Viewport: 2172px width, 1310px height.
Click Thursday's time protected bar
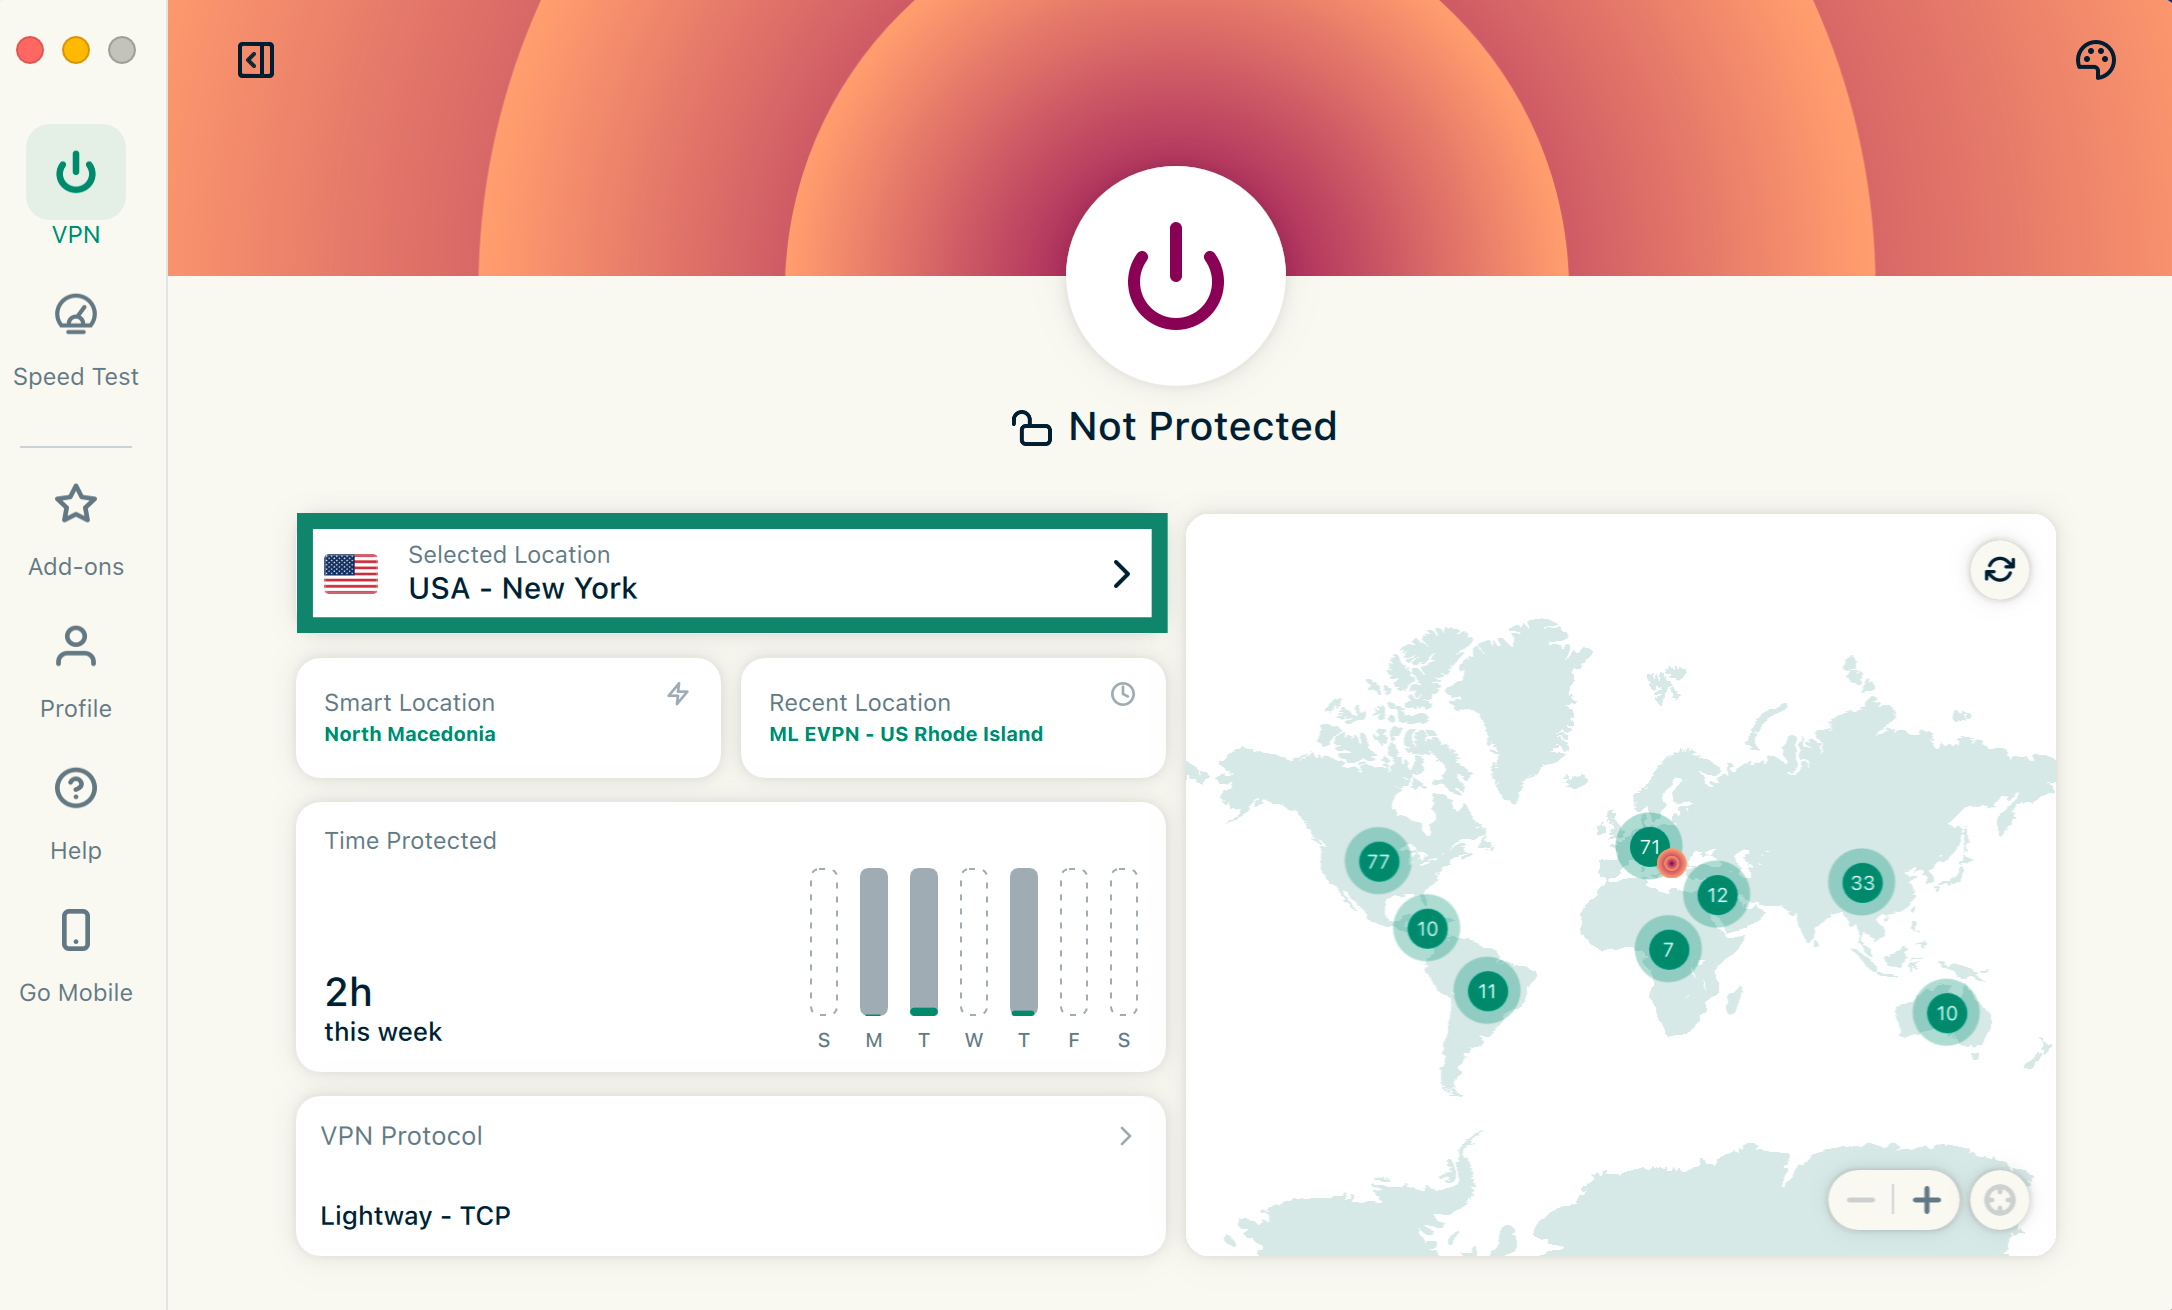pos(1024,942)
